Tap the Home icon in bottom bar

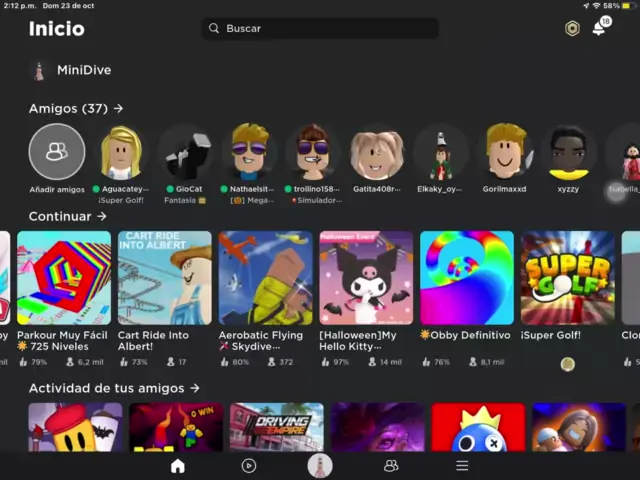(x=177, y=465)
